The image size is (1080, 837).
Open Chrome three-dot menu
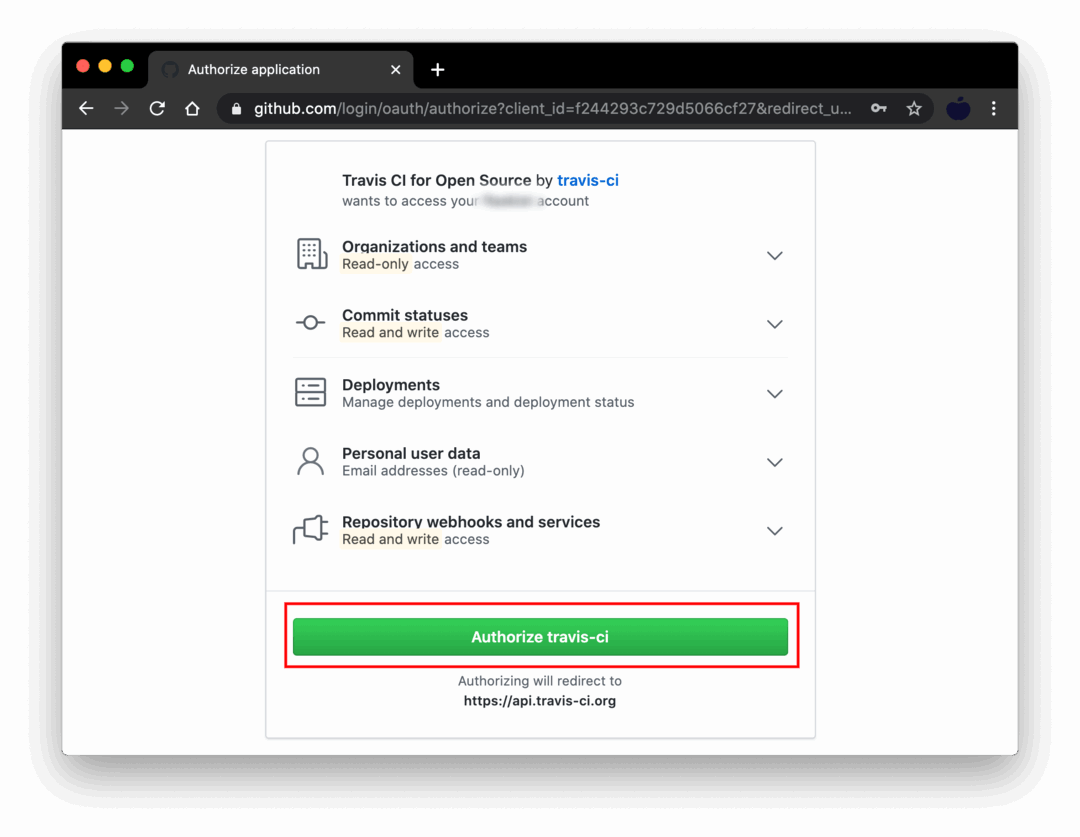(993, 108)
